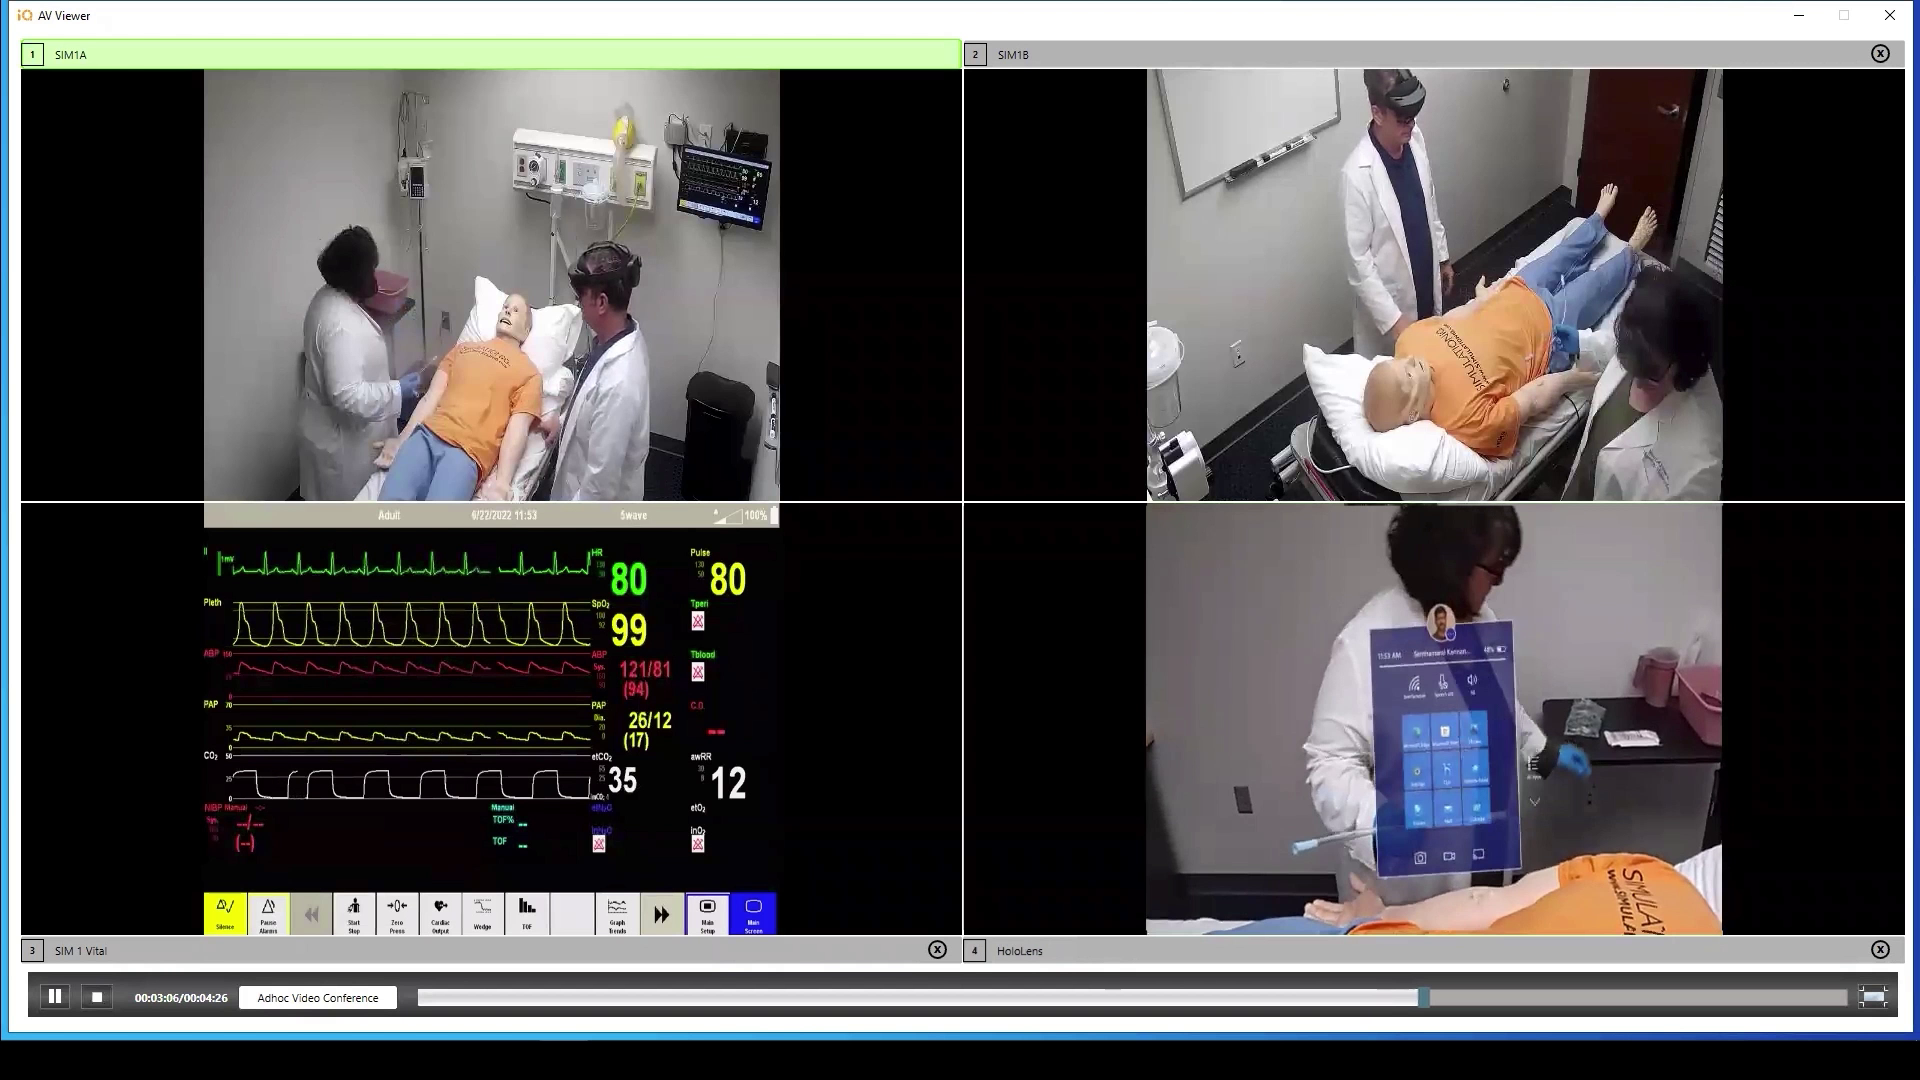Open the Cardiac Output function

440,913
